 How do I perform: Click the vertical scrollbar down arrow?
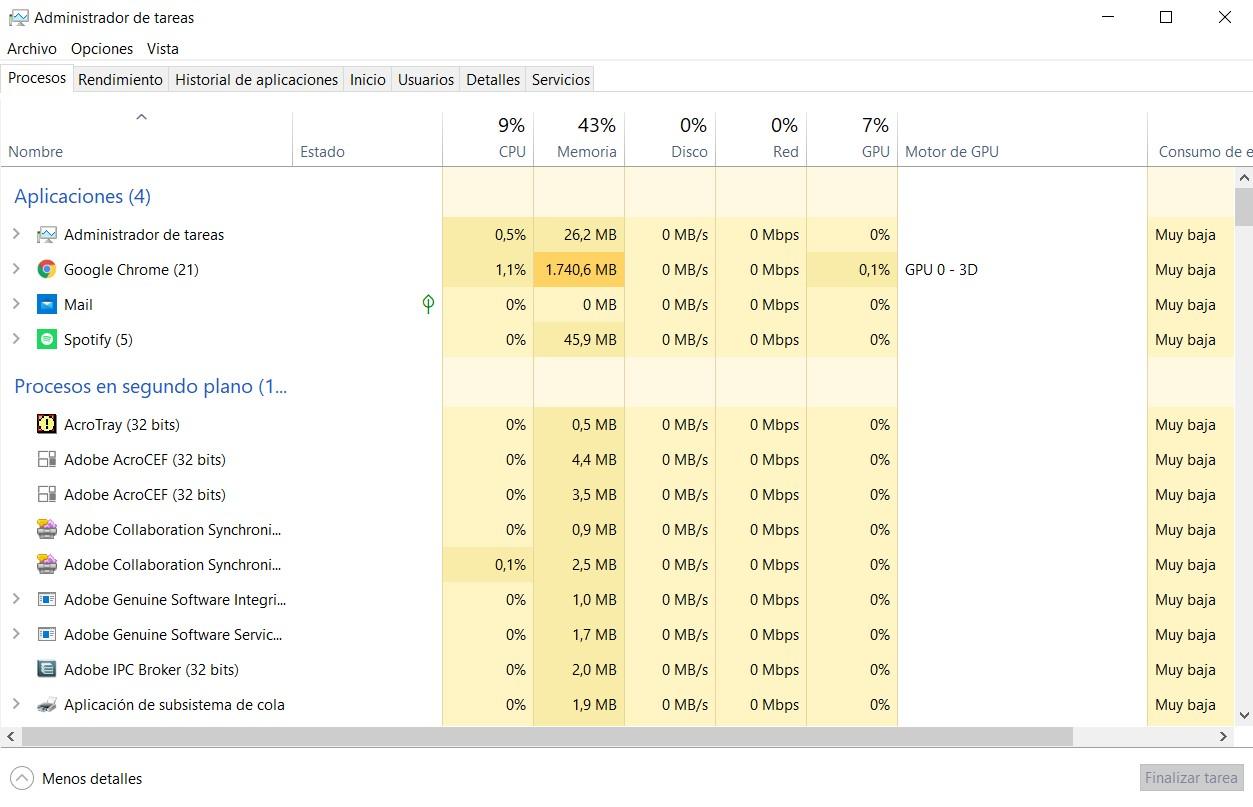[1244, 716]
